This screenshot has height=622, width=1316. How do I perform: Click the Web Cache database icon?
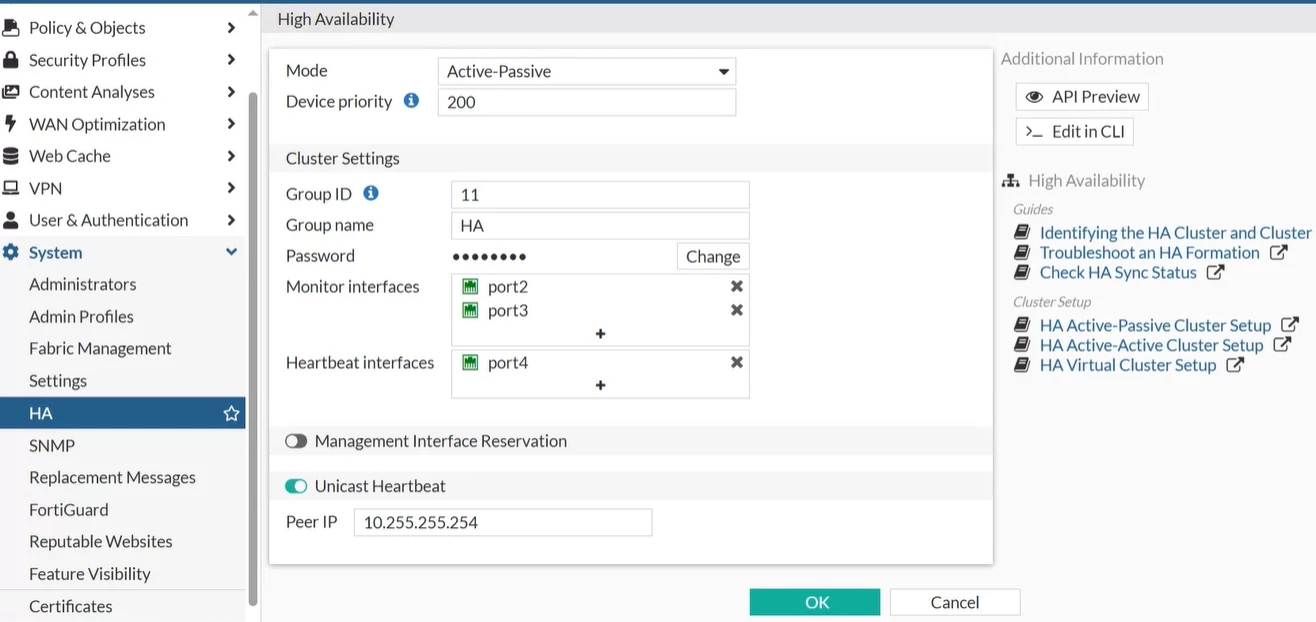pyautogui.click(x=11, y=156)
